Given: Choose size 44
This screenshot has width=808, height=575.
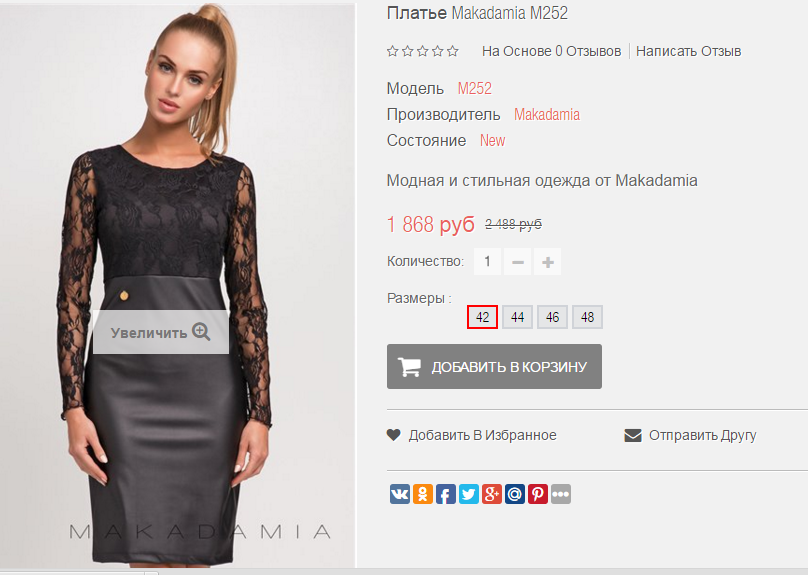Looking at the screenshot, I should 517,317.
